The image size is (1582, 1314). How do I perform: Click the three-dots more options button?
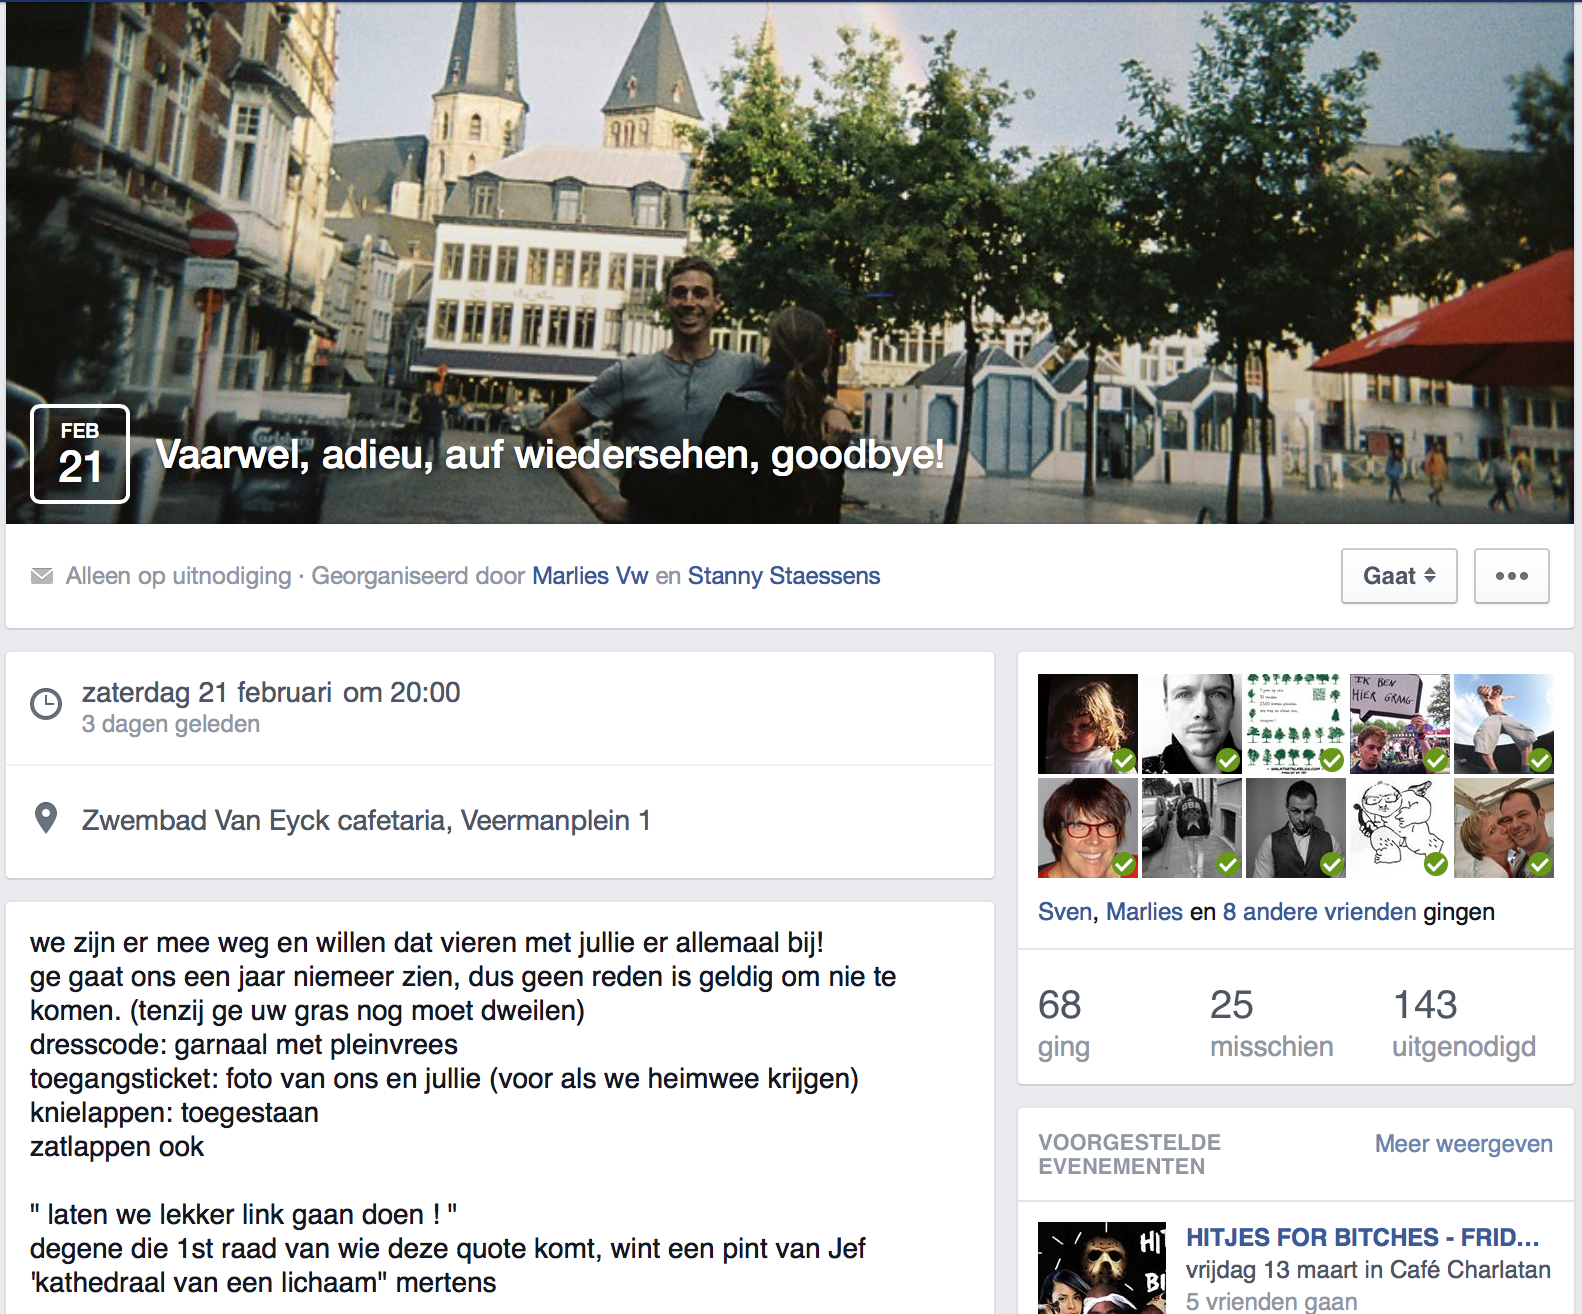(1511, 576)
